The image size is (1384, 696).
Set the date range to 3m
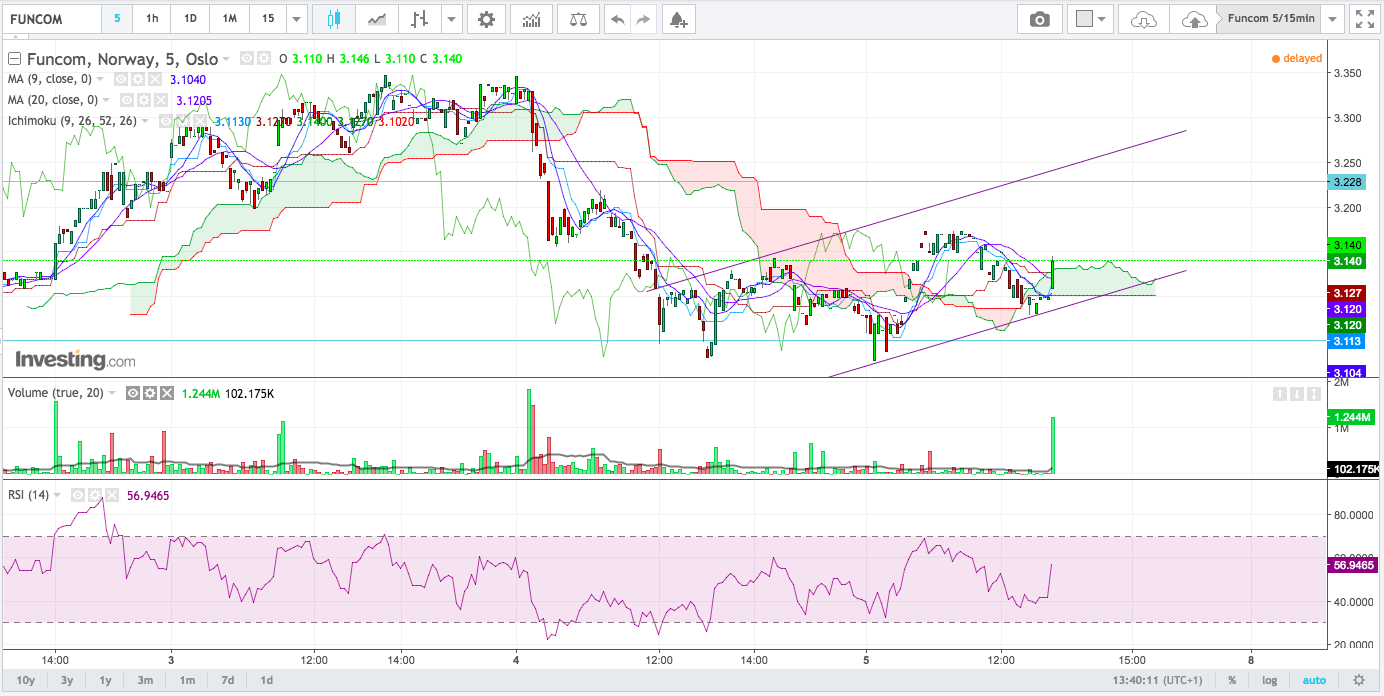click(145, 680)
